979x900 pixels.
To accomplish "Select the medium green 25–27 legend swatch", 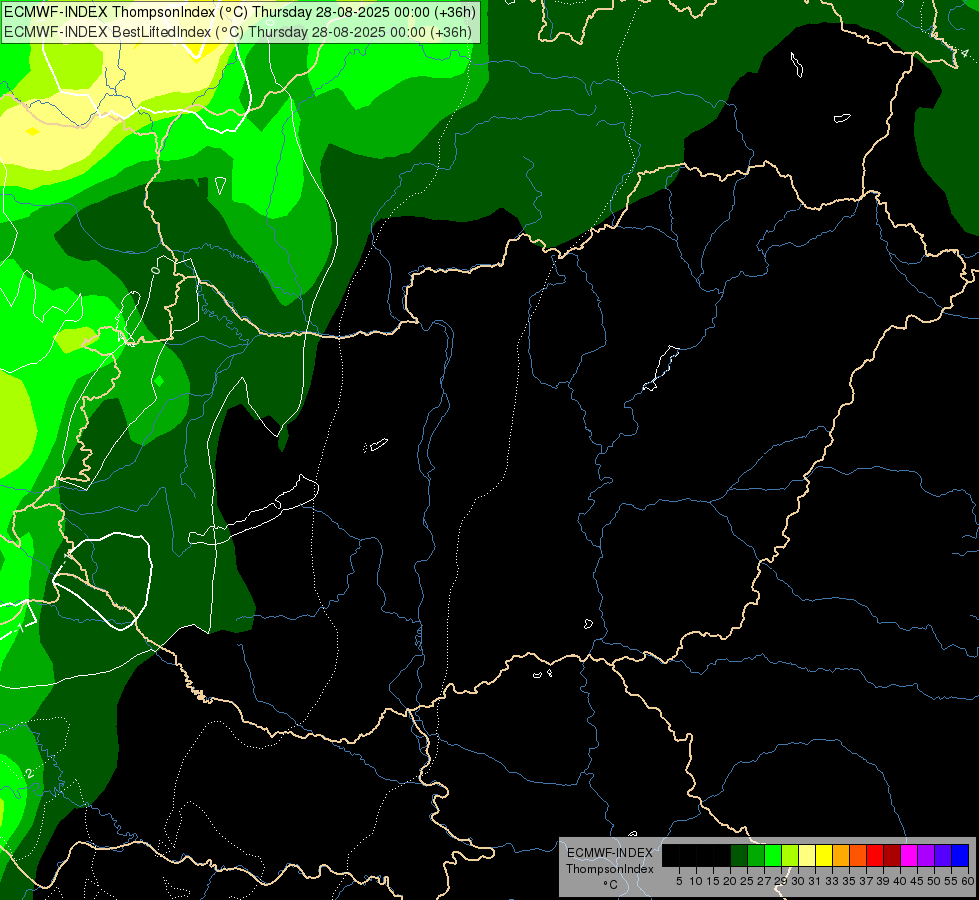I will click(756, 856).
